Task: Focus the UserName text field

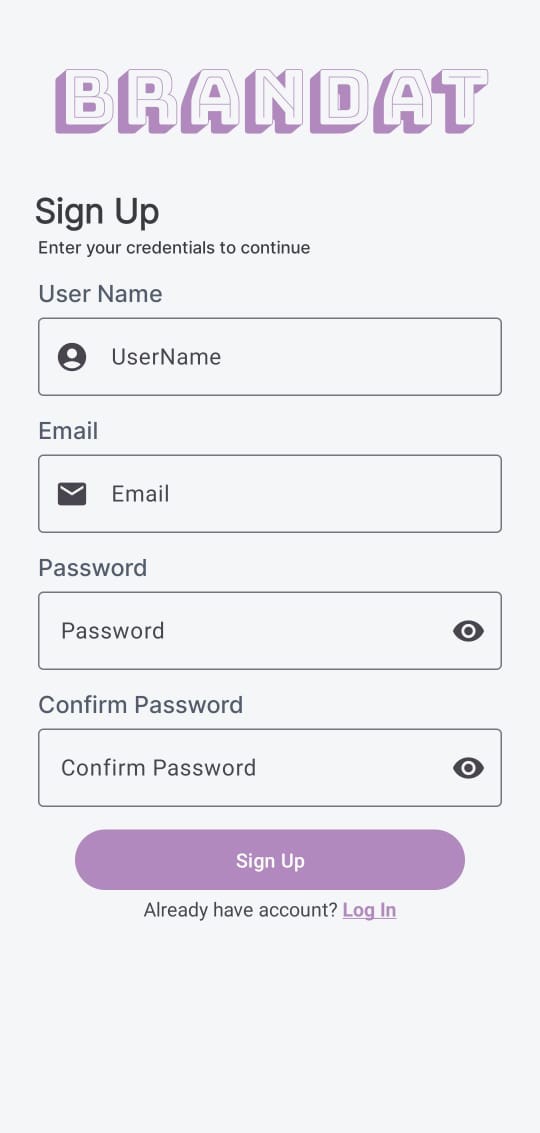Action: tap(270, 357)
